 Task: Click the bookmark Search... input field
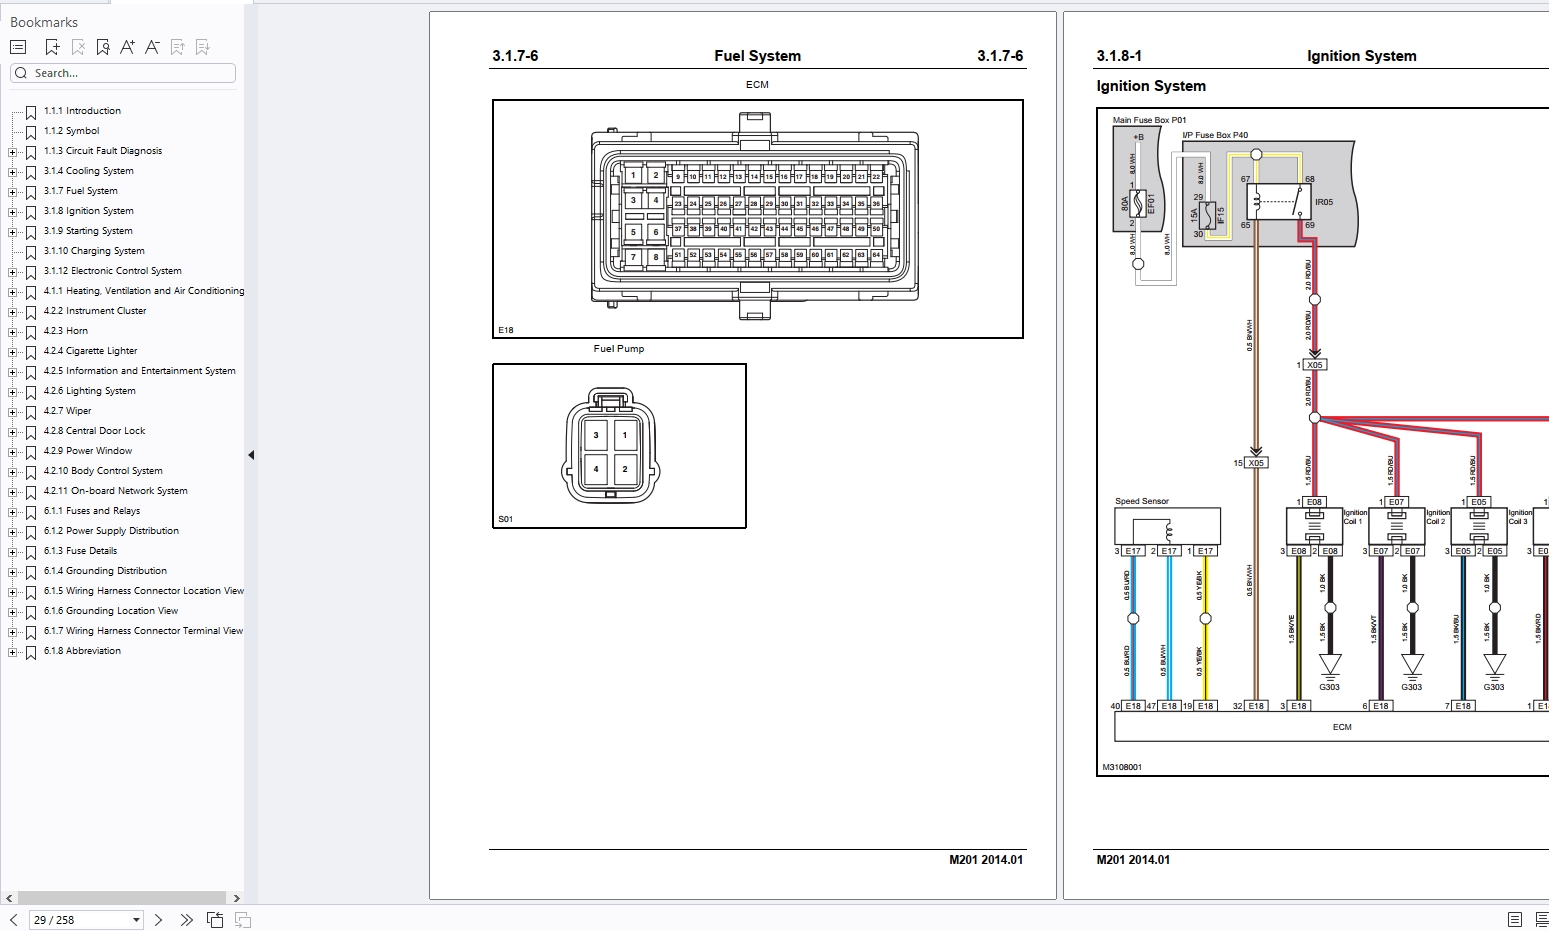123,73
